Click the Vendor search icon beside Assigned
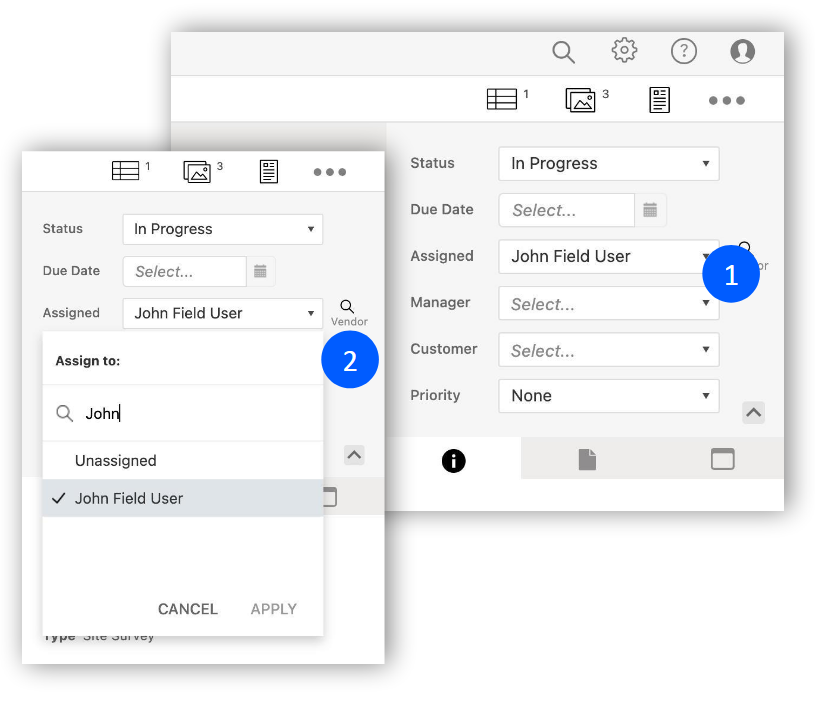This screenshot has height=702, width=815. click(348, 308)
